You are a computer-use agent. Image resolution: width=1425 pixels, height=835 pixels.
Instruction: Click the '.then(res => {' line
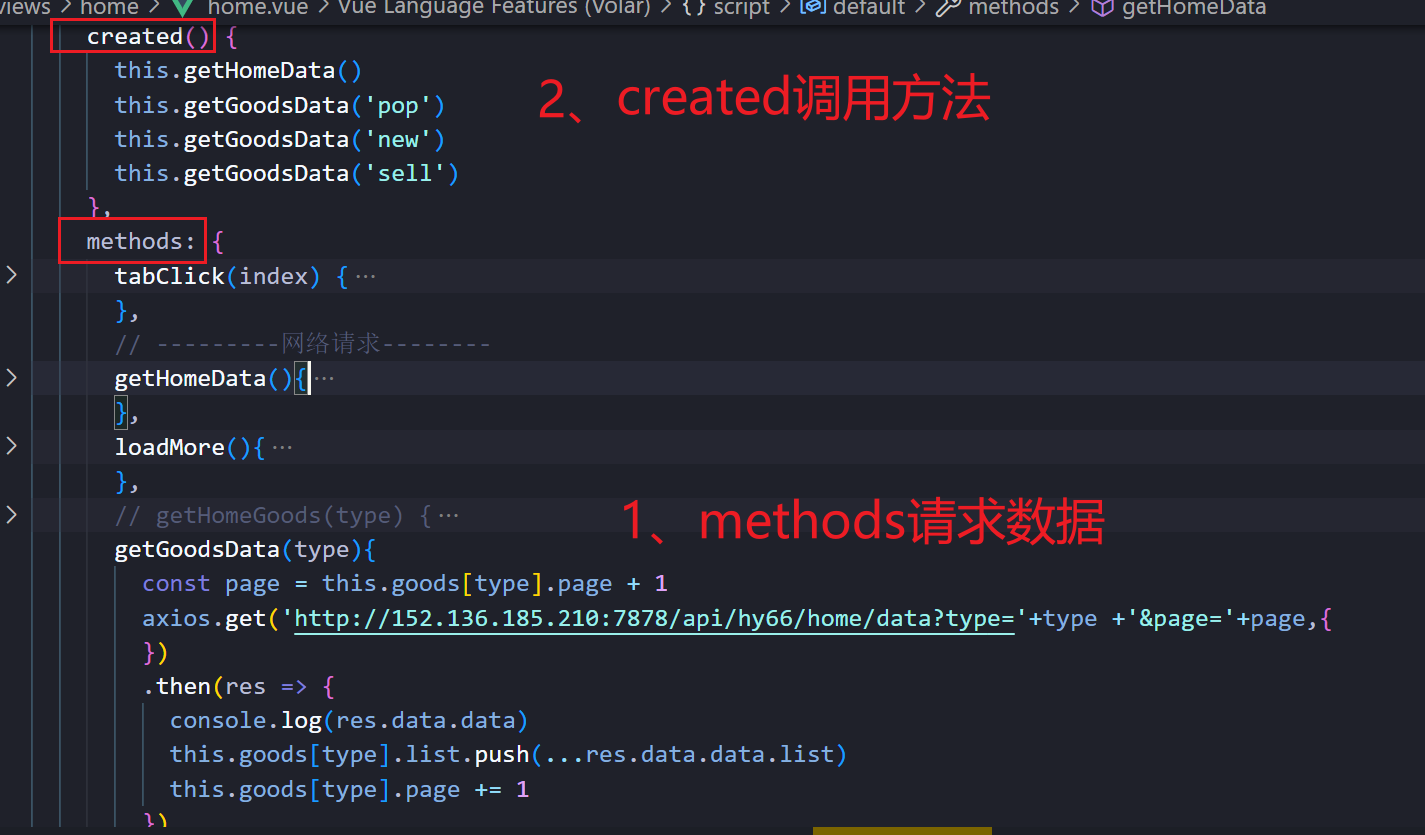239,687
